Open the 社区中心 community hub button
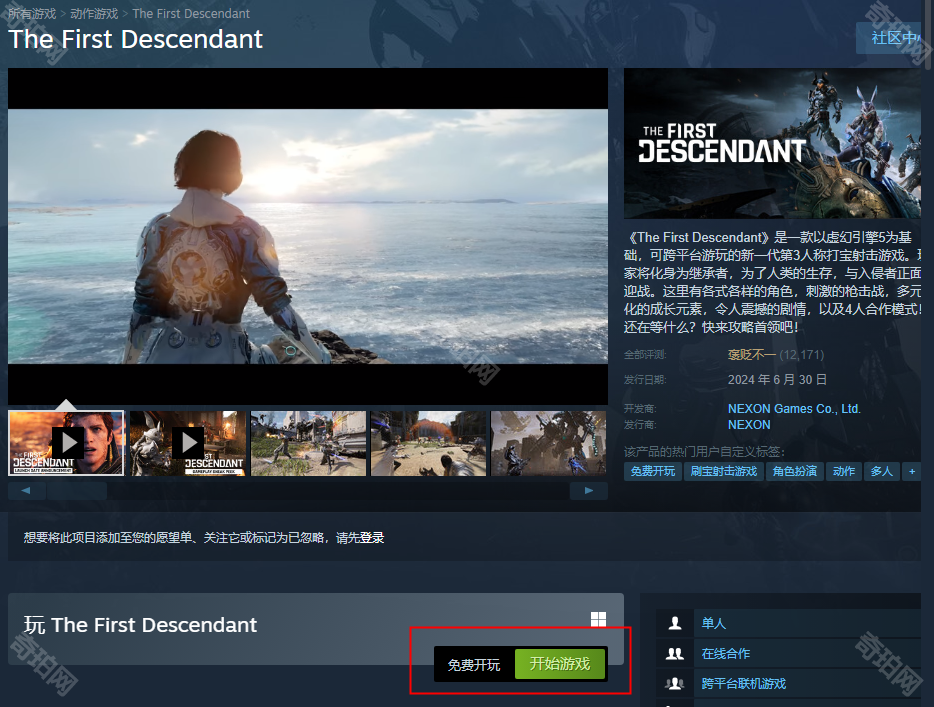 pyautogui.click(x=893, y=38)
